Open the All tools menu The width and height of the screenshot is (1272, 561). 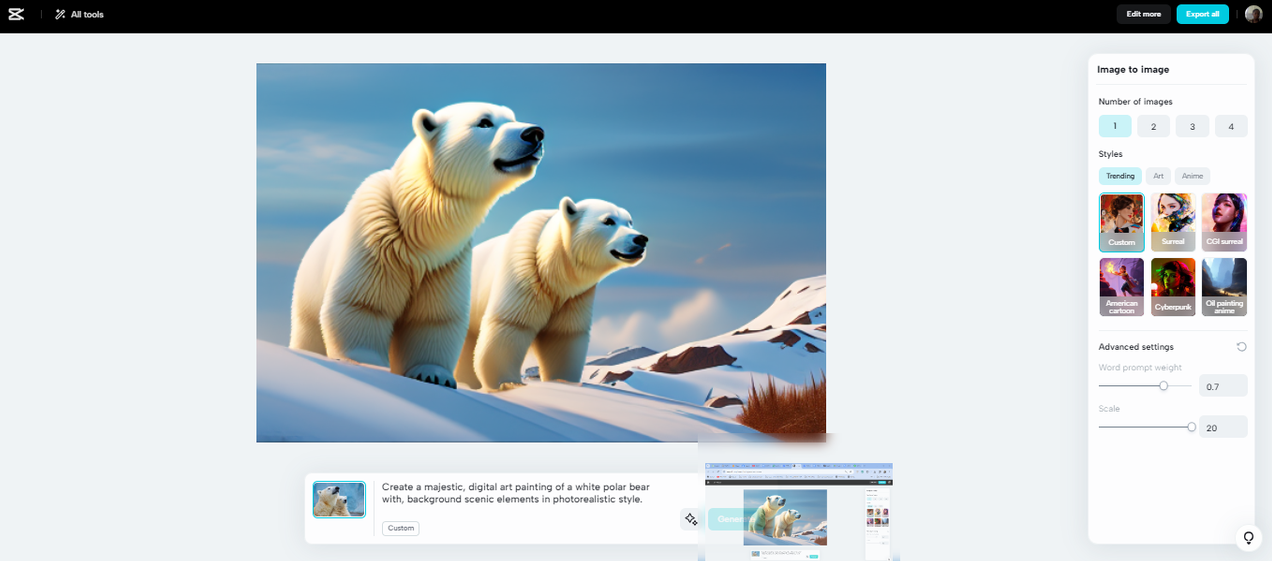79,14
